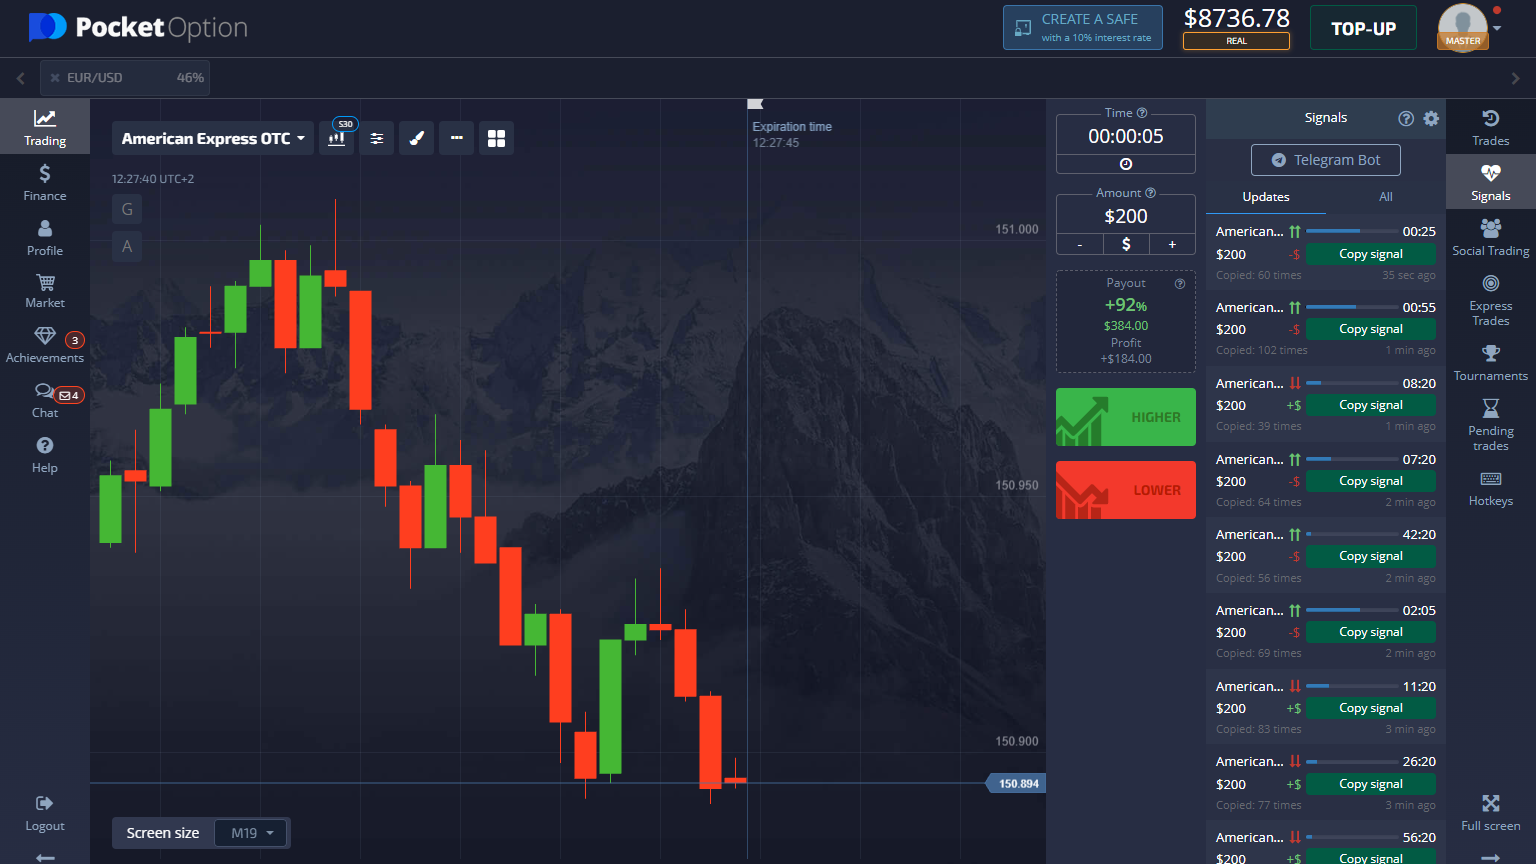Image resolution: width=1536 pixels, height=864 pixels.
Task: Copy the topmost 00:25 signal
Action: [1370, 253]
